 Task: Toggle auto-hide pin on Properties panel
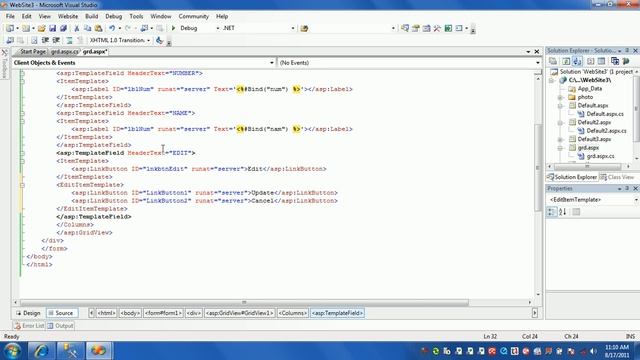[x=627, y=189]
